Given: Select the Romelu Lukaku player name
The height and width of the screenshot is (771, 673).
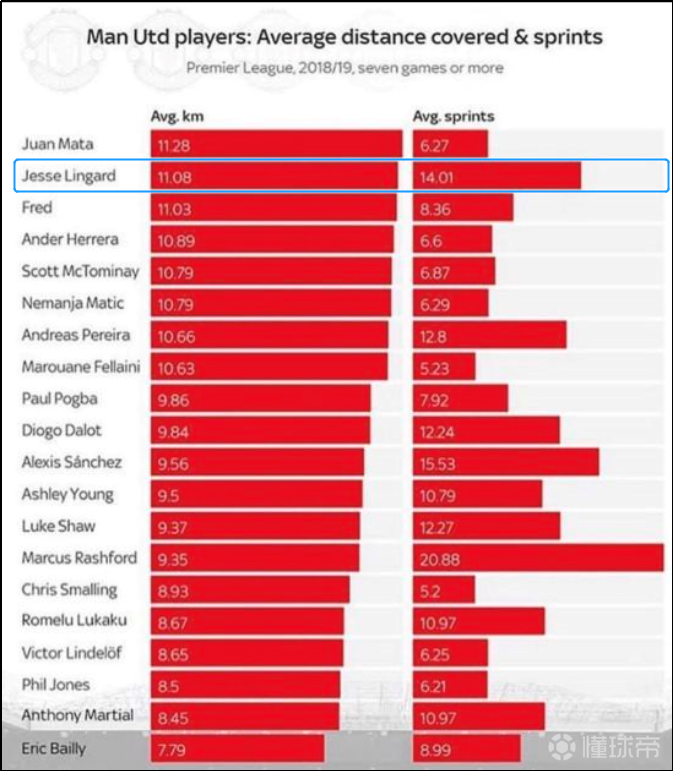Looking at the screenshot, I should pos(75,621).
